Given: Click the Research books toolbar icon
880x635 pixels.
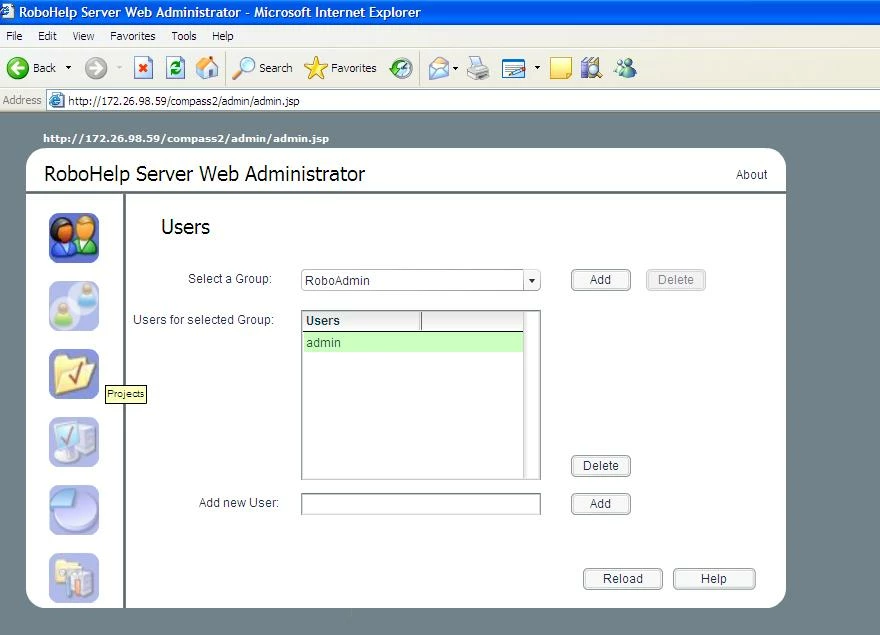Looking at the screenshot, I should click(x=592, y=68).
